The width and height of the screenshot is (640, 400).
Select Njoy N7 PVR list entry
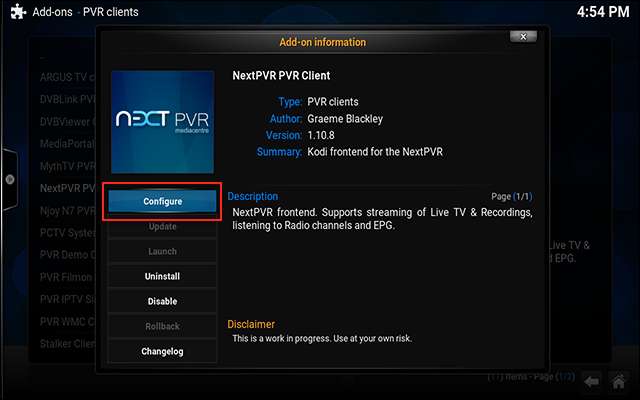(67, 211)
